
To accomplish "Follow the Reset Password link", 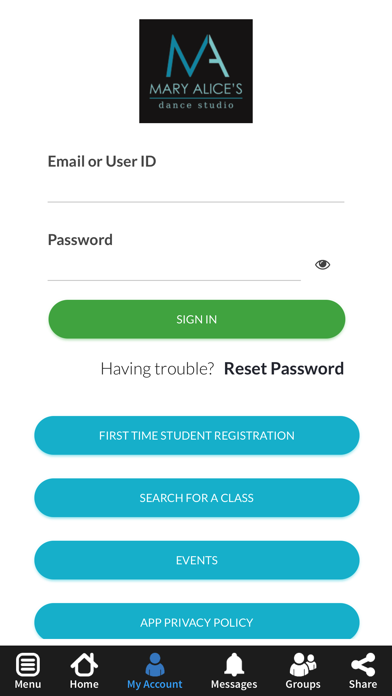I will pyautogui.click(x=284, y=368).
